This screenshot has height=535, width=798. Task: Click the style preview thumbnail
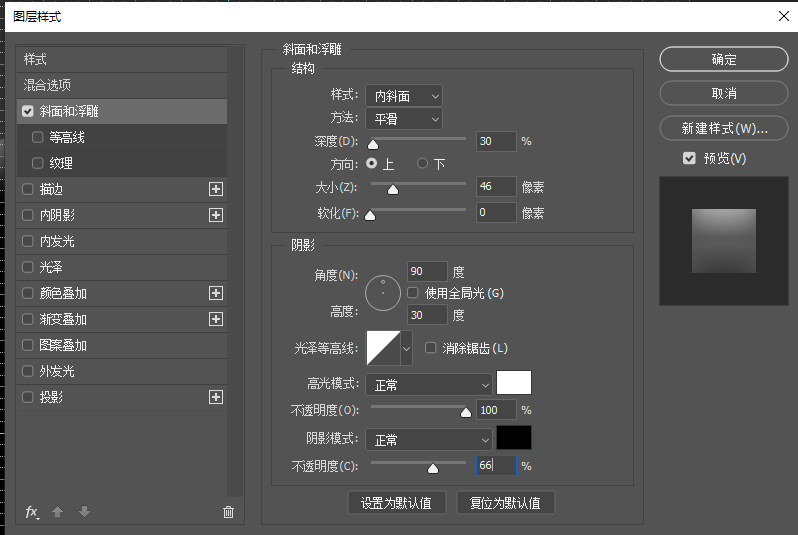click(724, 241)
